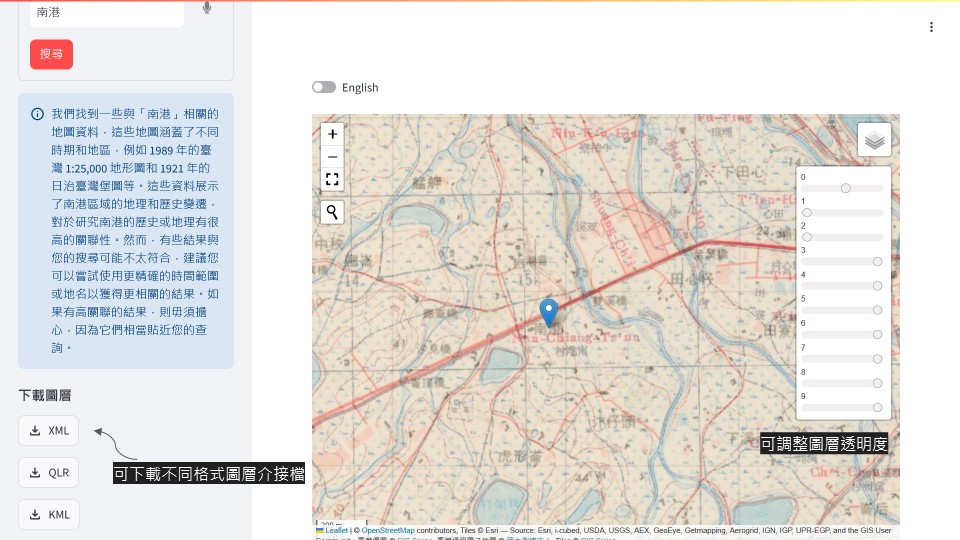Open the map search magnifier tool

tap(333, 212)
